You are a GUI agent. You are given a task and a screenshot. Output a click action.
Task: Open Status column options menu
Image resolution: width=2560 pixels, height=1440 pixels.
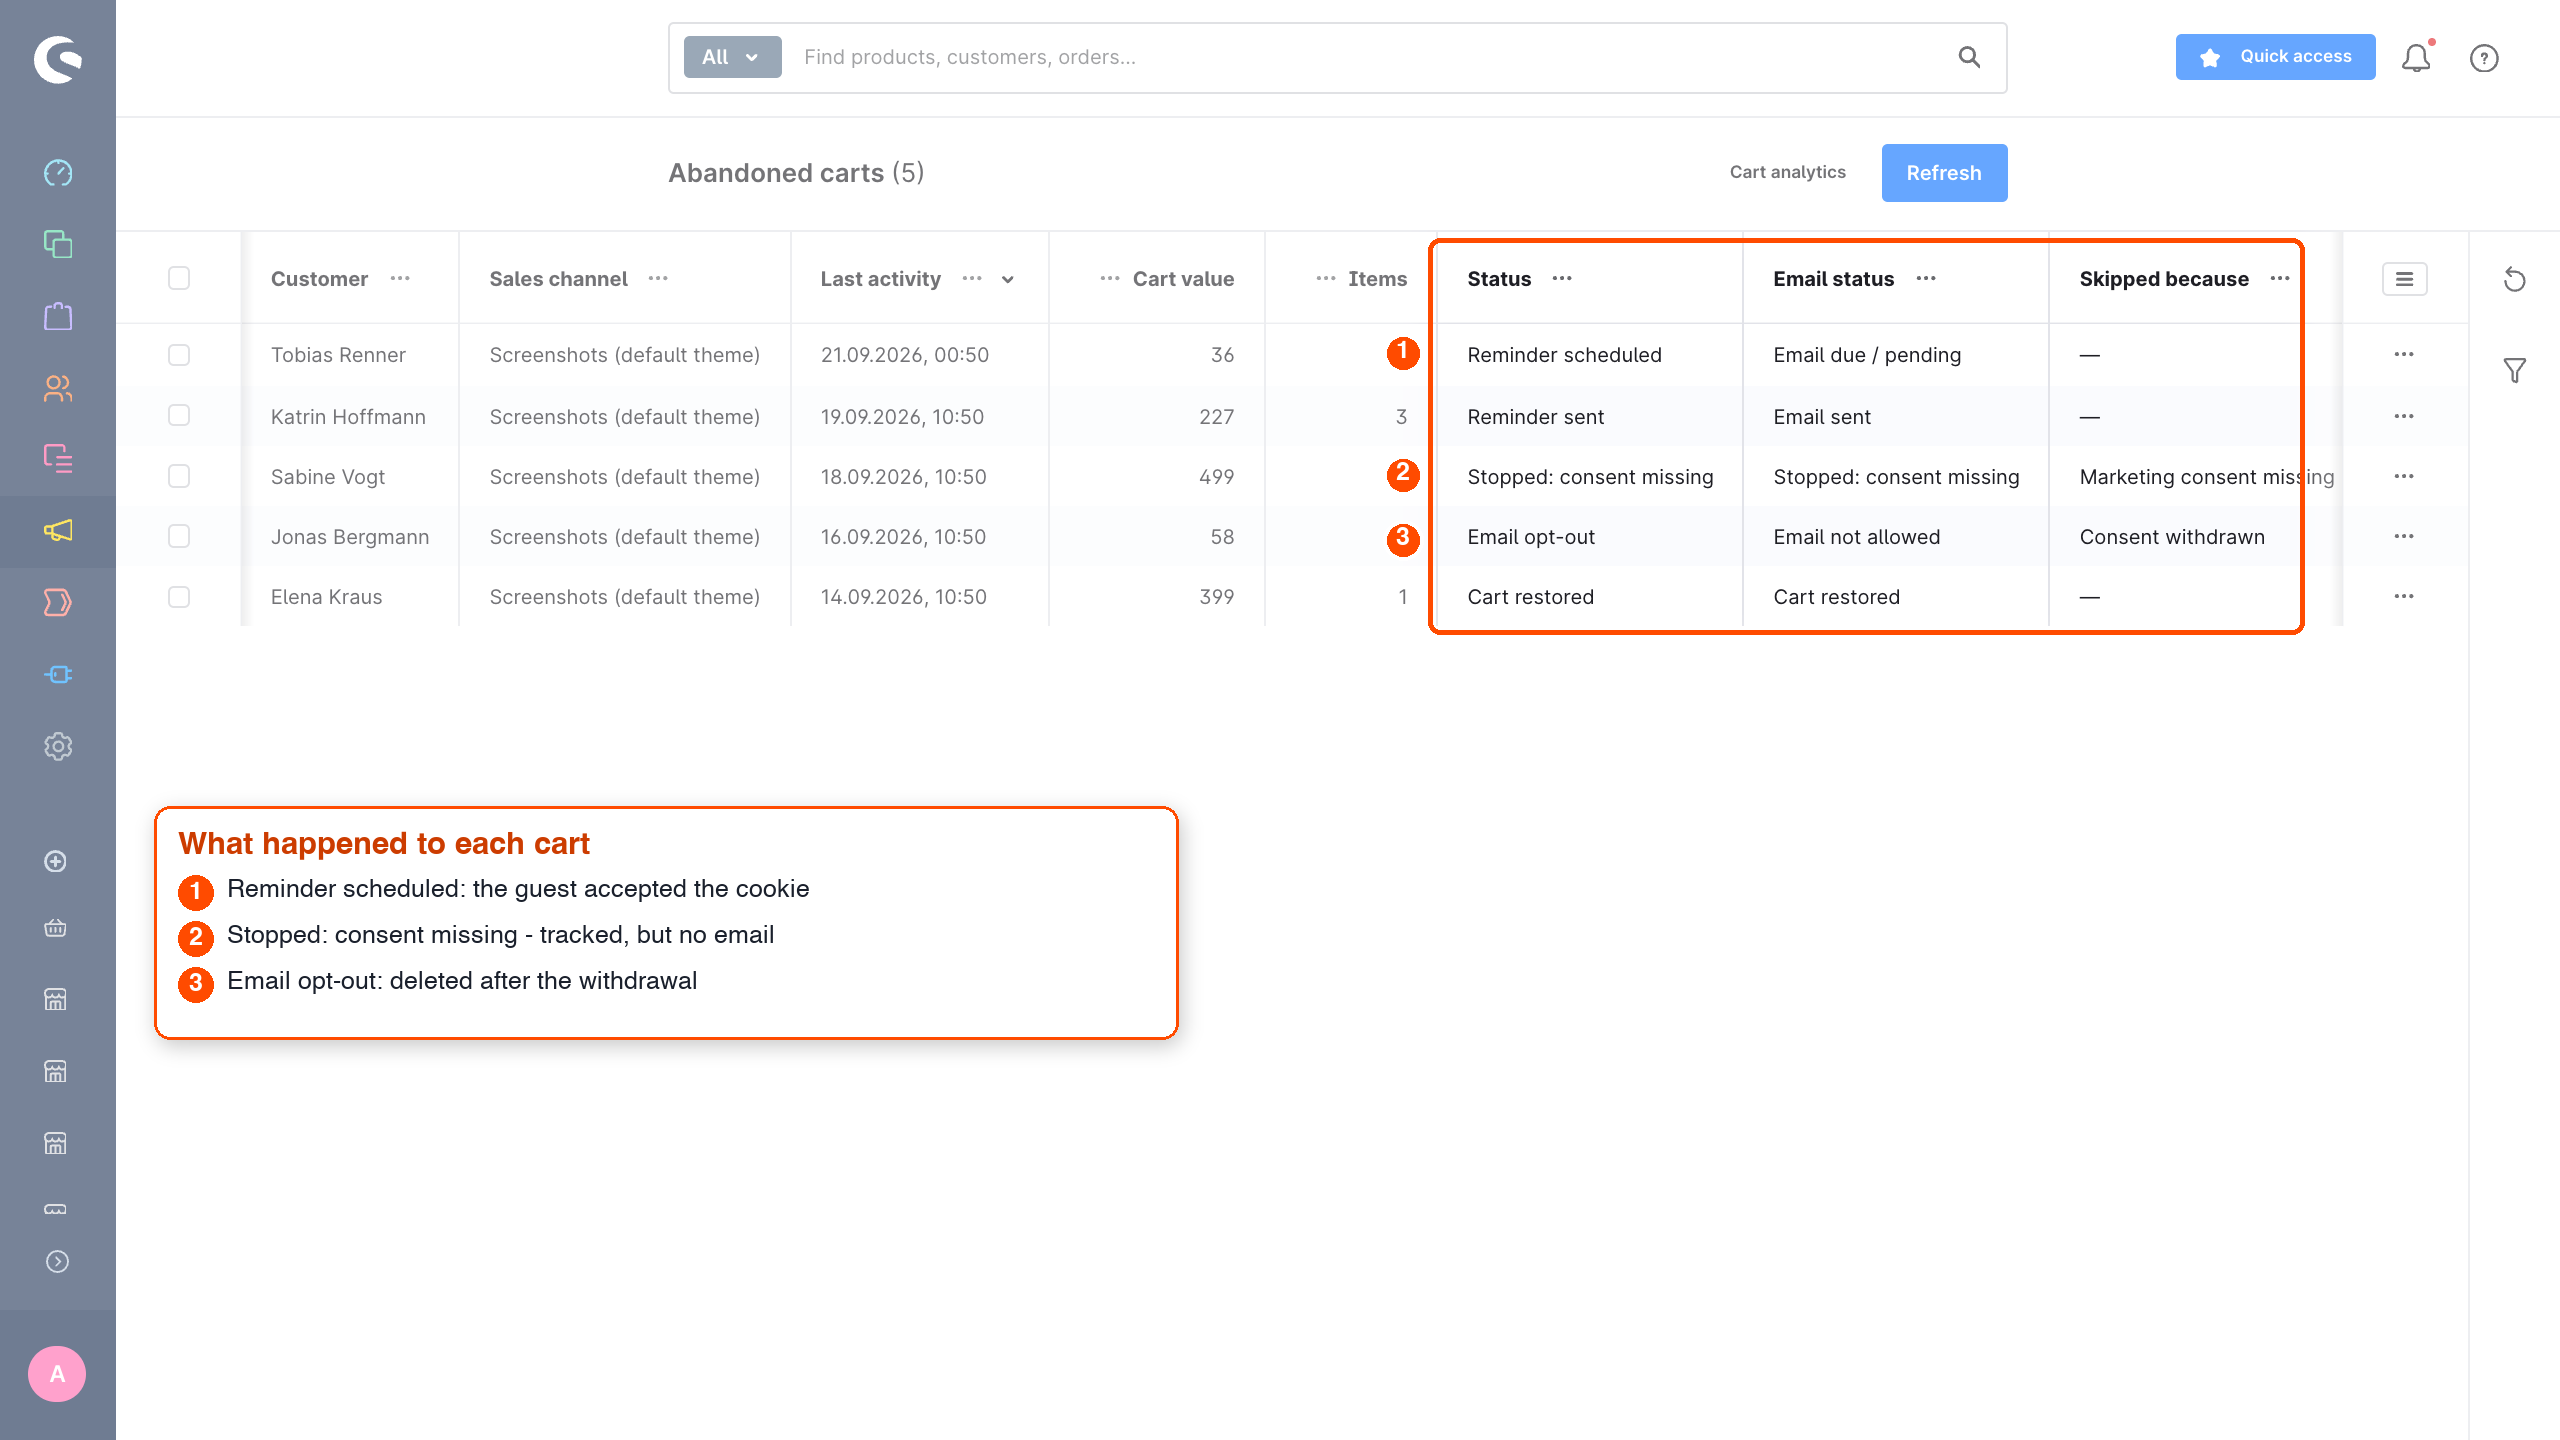point(1562,278)
